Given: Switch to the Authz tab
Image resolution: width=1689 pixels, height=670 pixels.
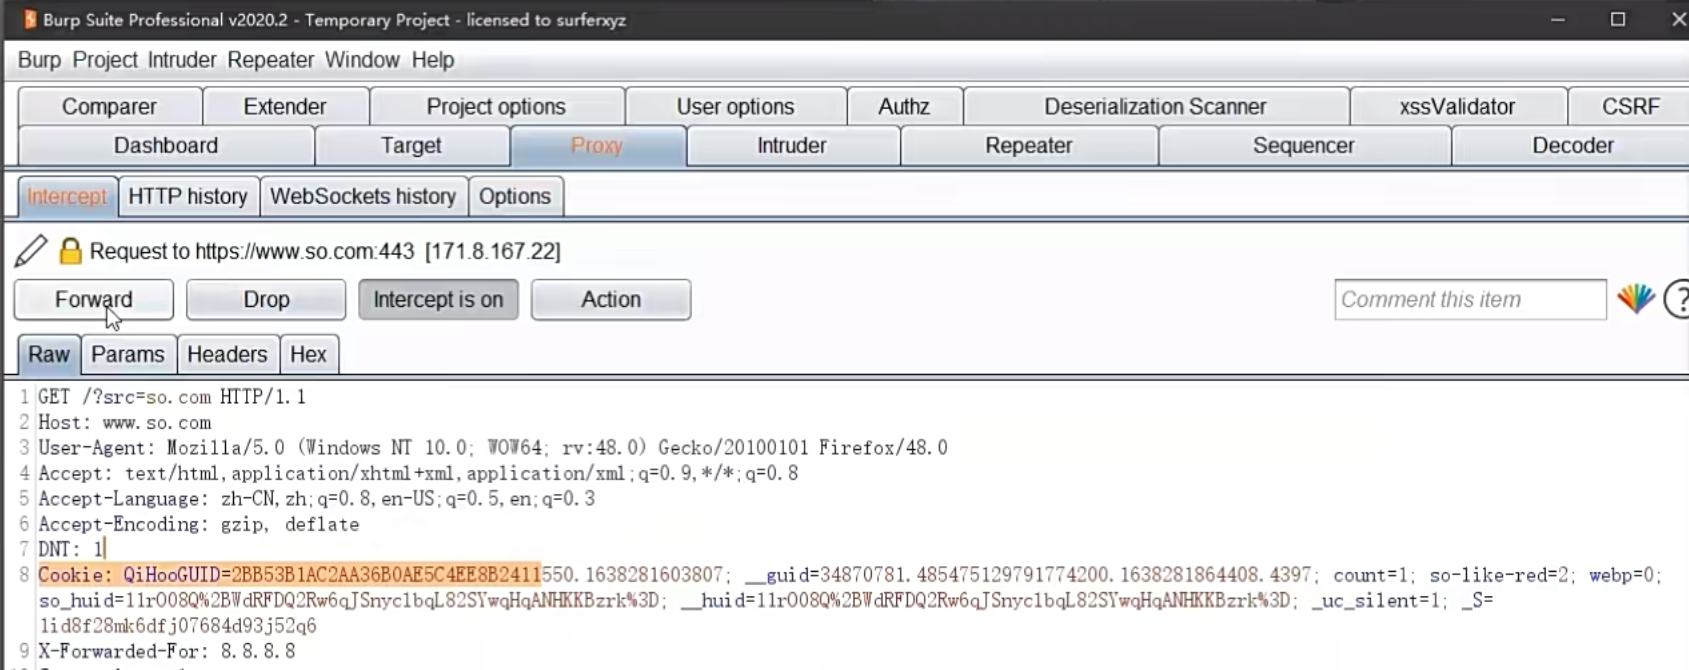Looking at the screenshot, I should [904, 106].
